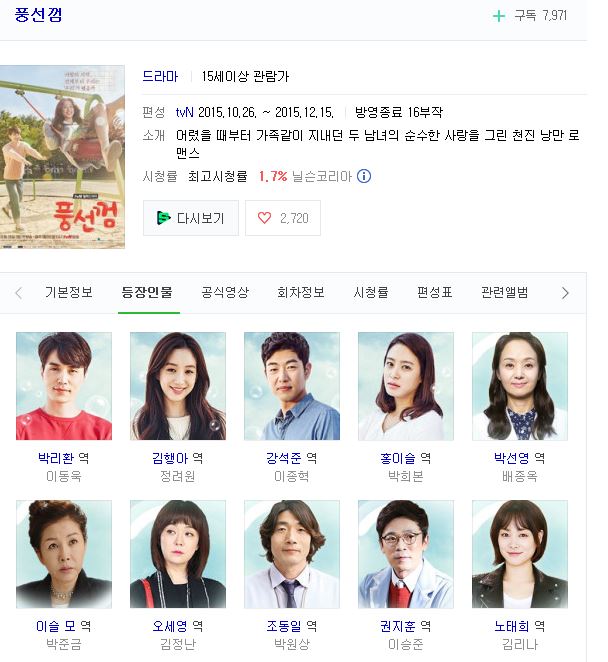Open the 관련앨범 tab
The image size is (608, 662).
tap(505, 292)
